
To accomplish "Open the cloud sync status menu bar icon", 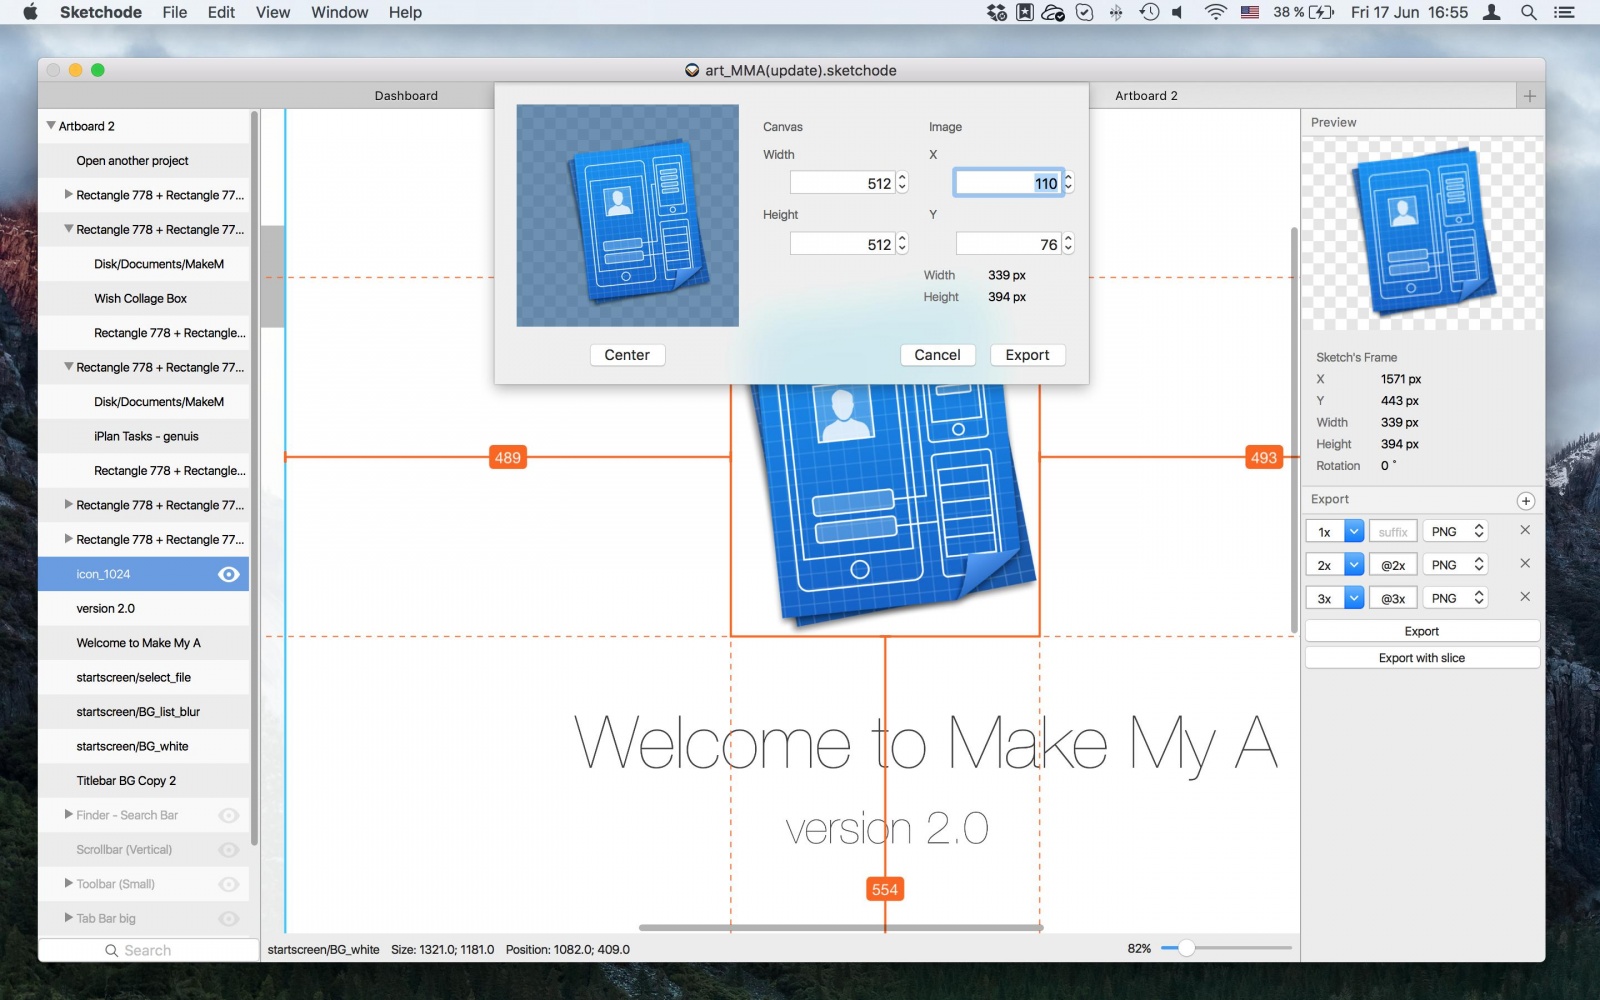I will pyautogui.click(x=1053, y=12).
